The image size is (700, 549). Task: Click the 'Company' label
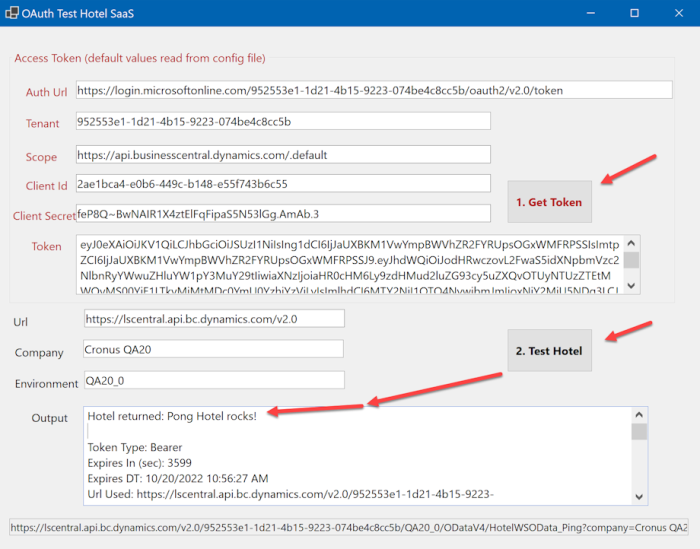[39, 353]
